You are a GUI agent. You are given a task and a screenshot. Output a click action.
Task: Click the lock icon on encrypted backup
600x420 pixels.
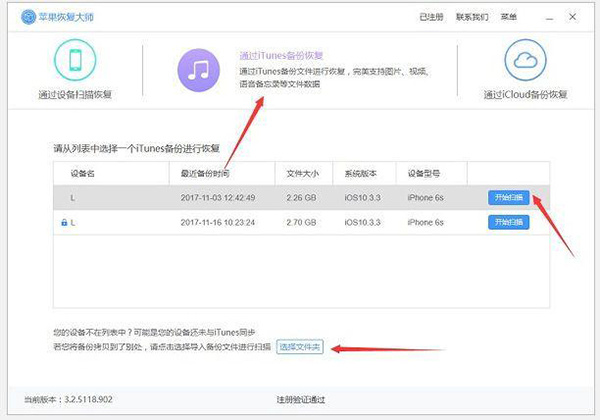(62, 223)
